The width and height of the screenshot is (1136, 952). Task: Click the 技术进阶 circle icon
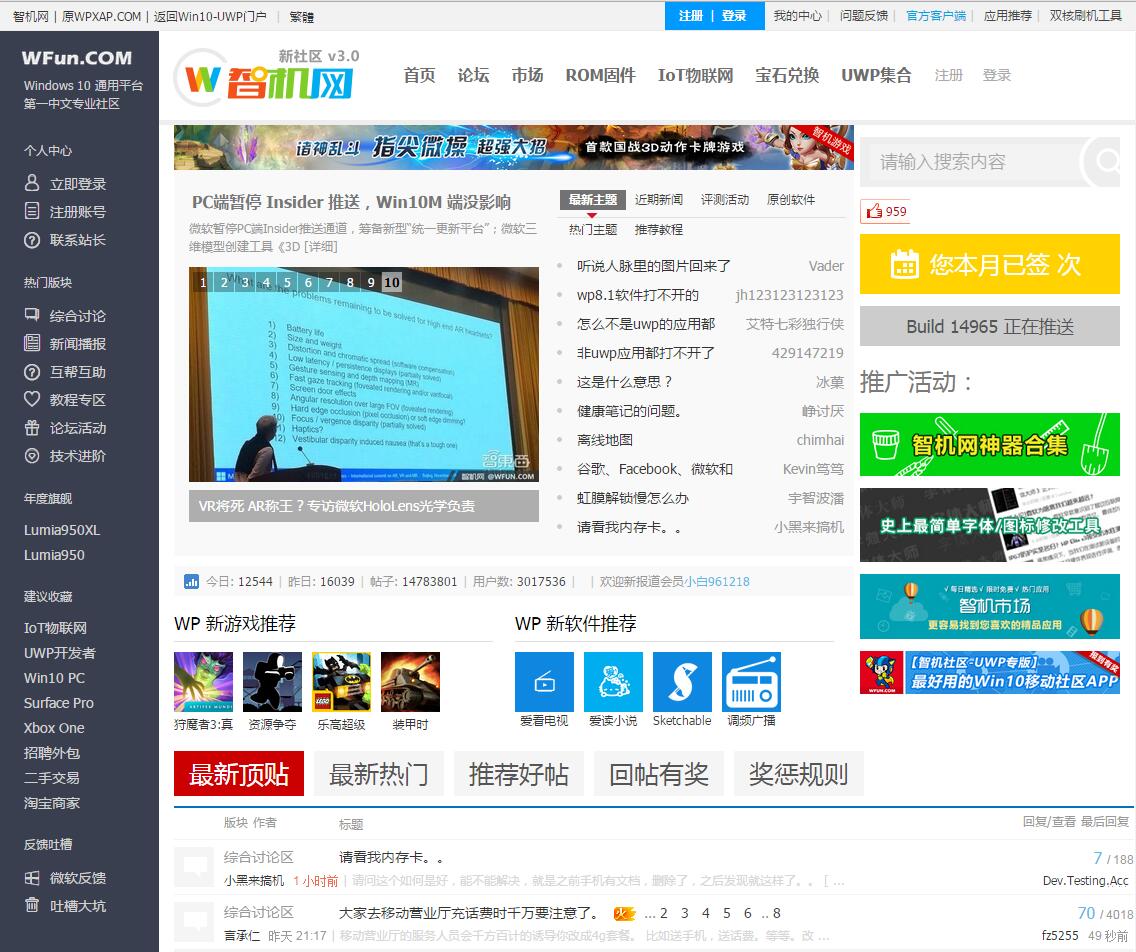(32, 456)
